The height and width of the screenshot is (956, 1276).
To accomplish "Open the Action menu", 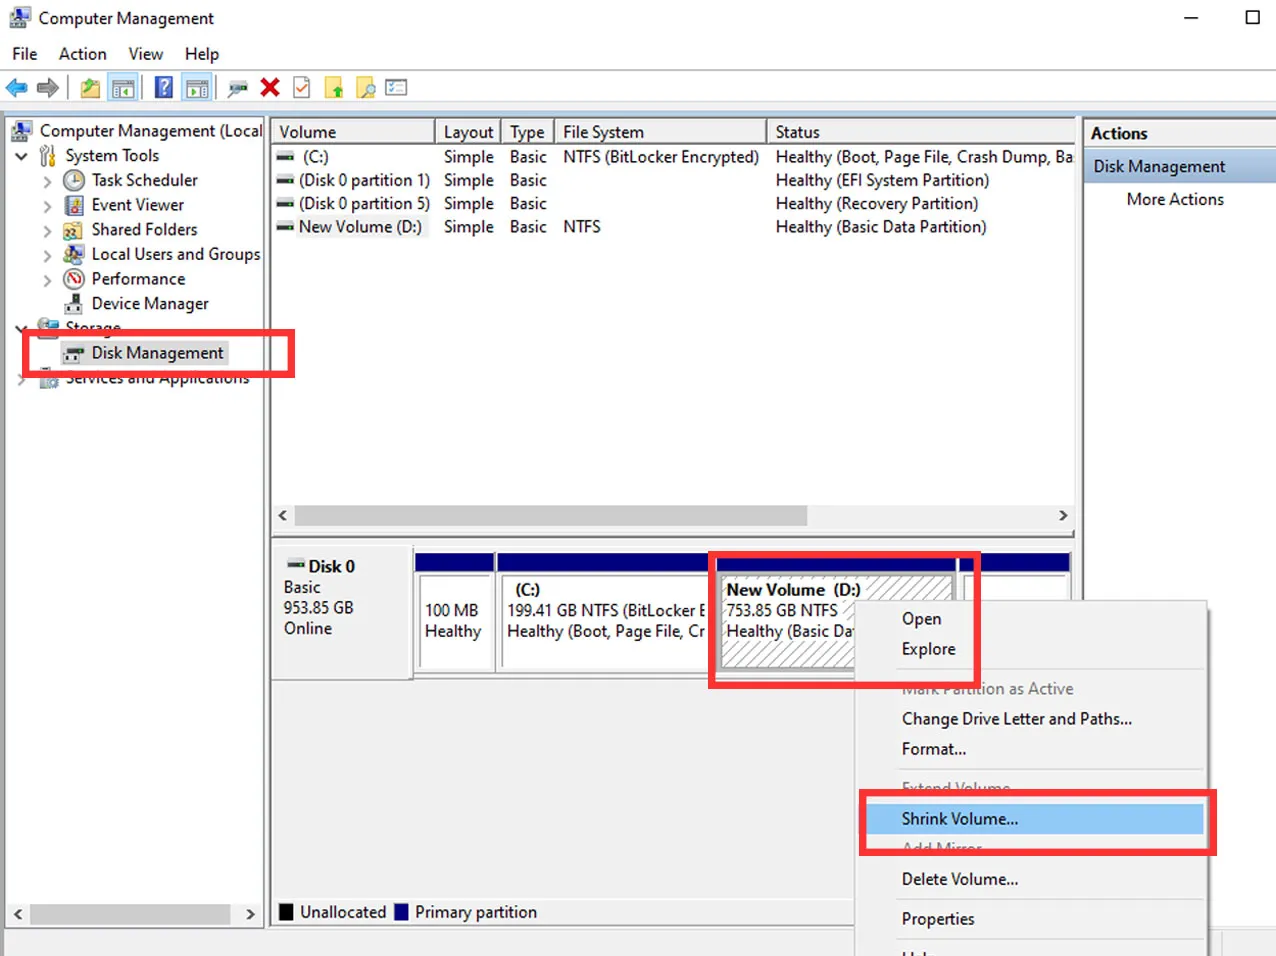I will [x=82, y=54].
